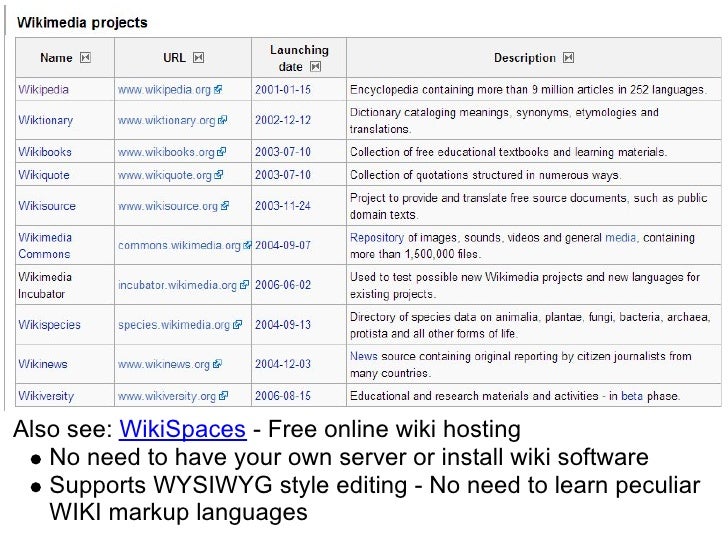Click external link icon beside www.wikiquote.org
This screenshot has width=728, height=546.
[219, 175]
